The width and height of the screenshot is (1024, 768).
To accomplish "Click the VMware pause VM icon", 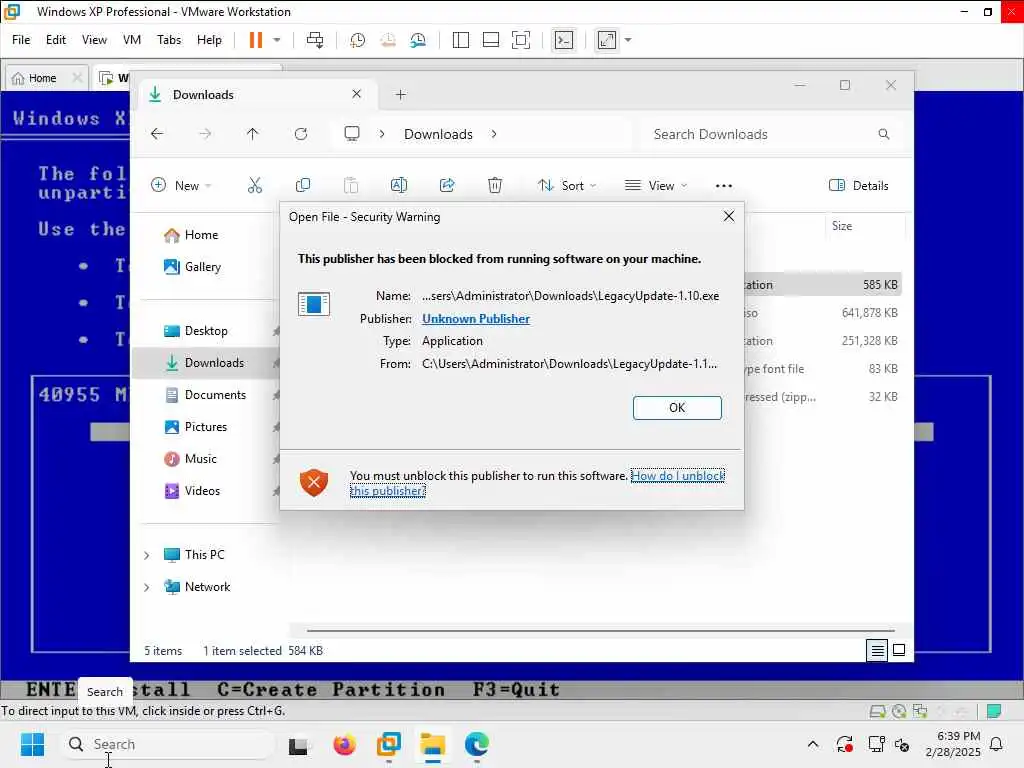I will click(x=255, y=40).
